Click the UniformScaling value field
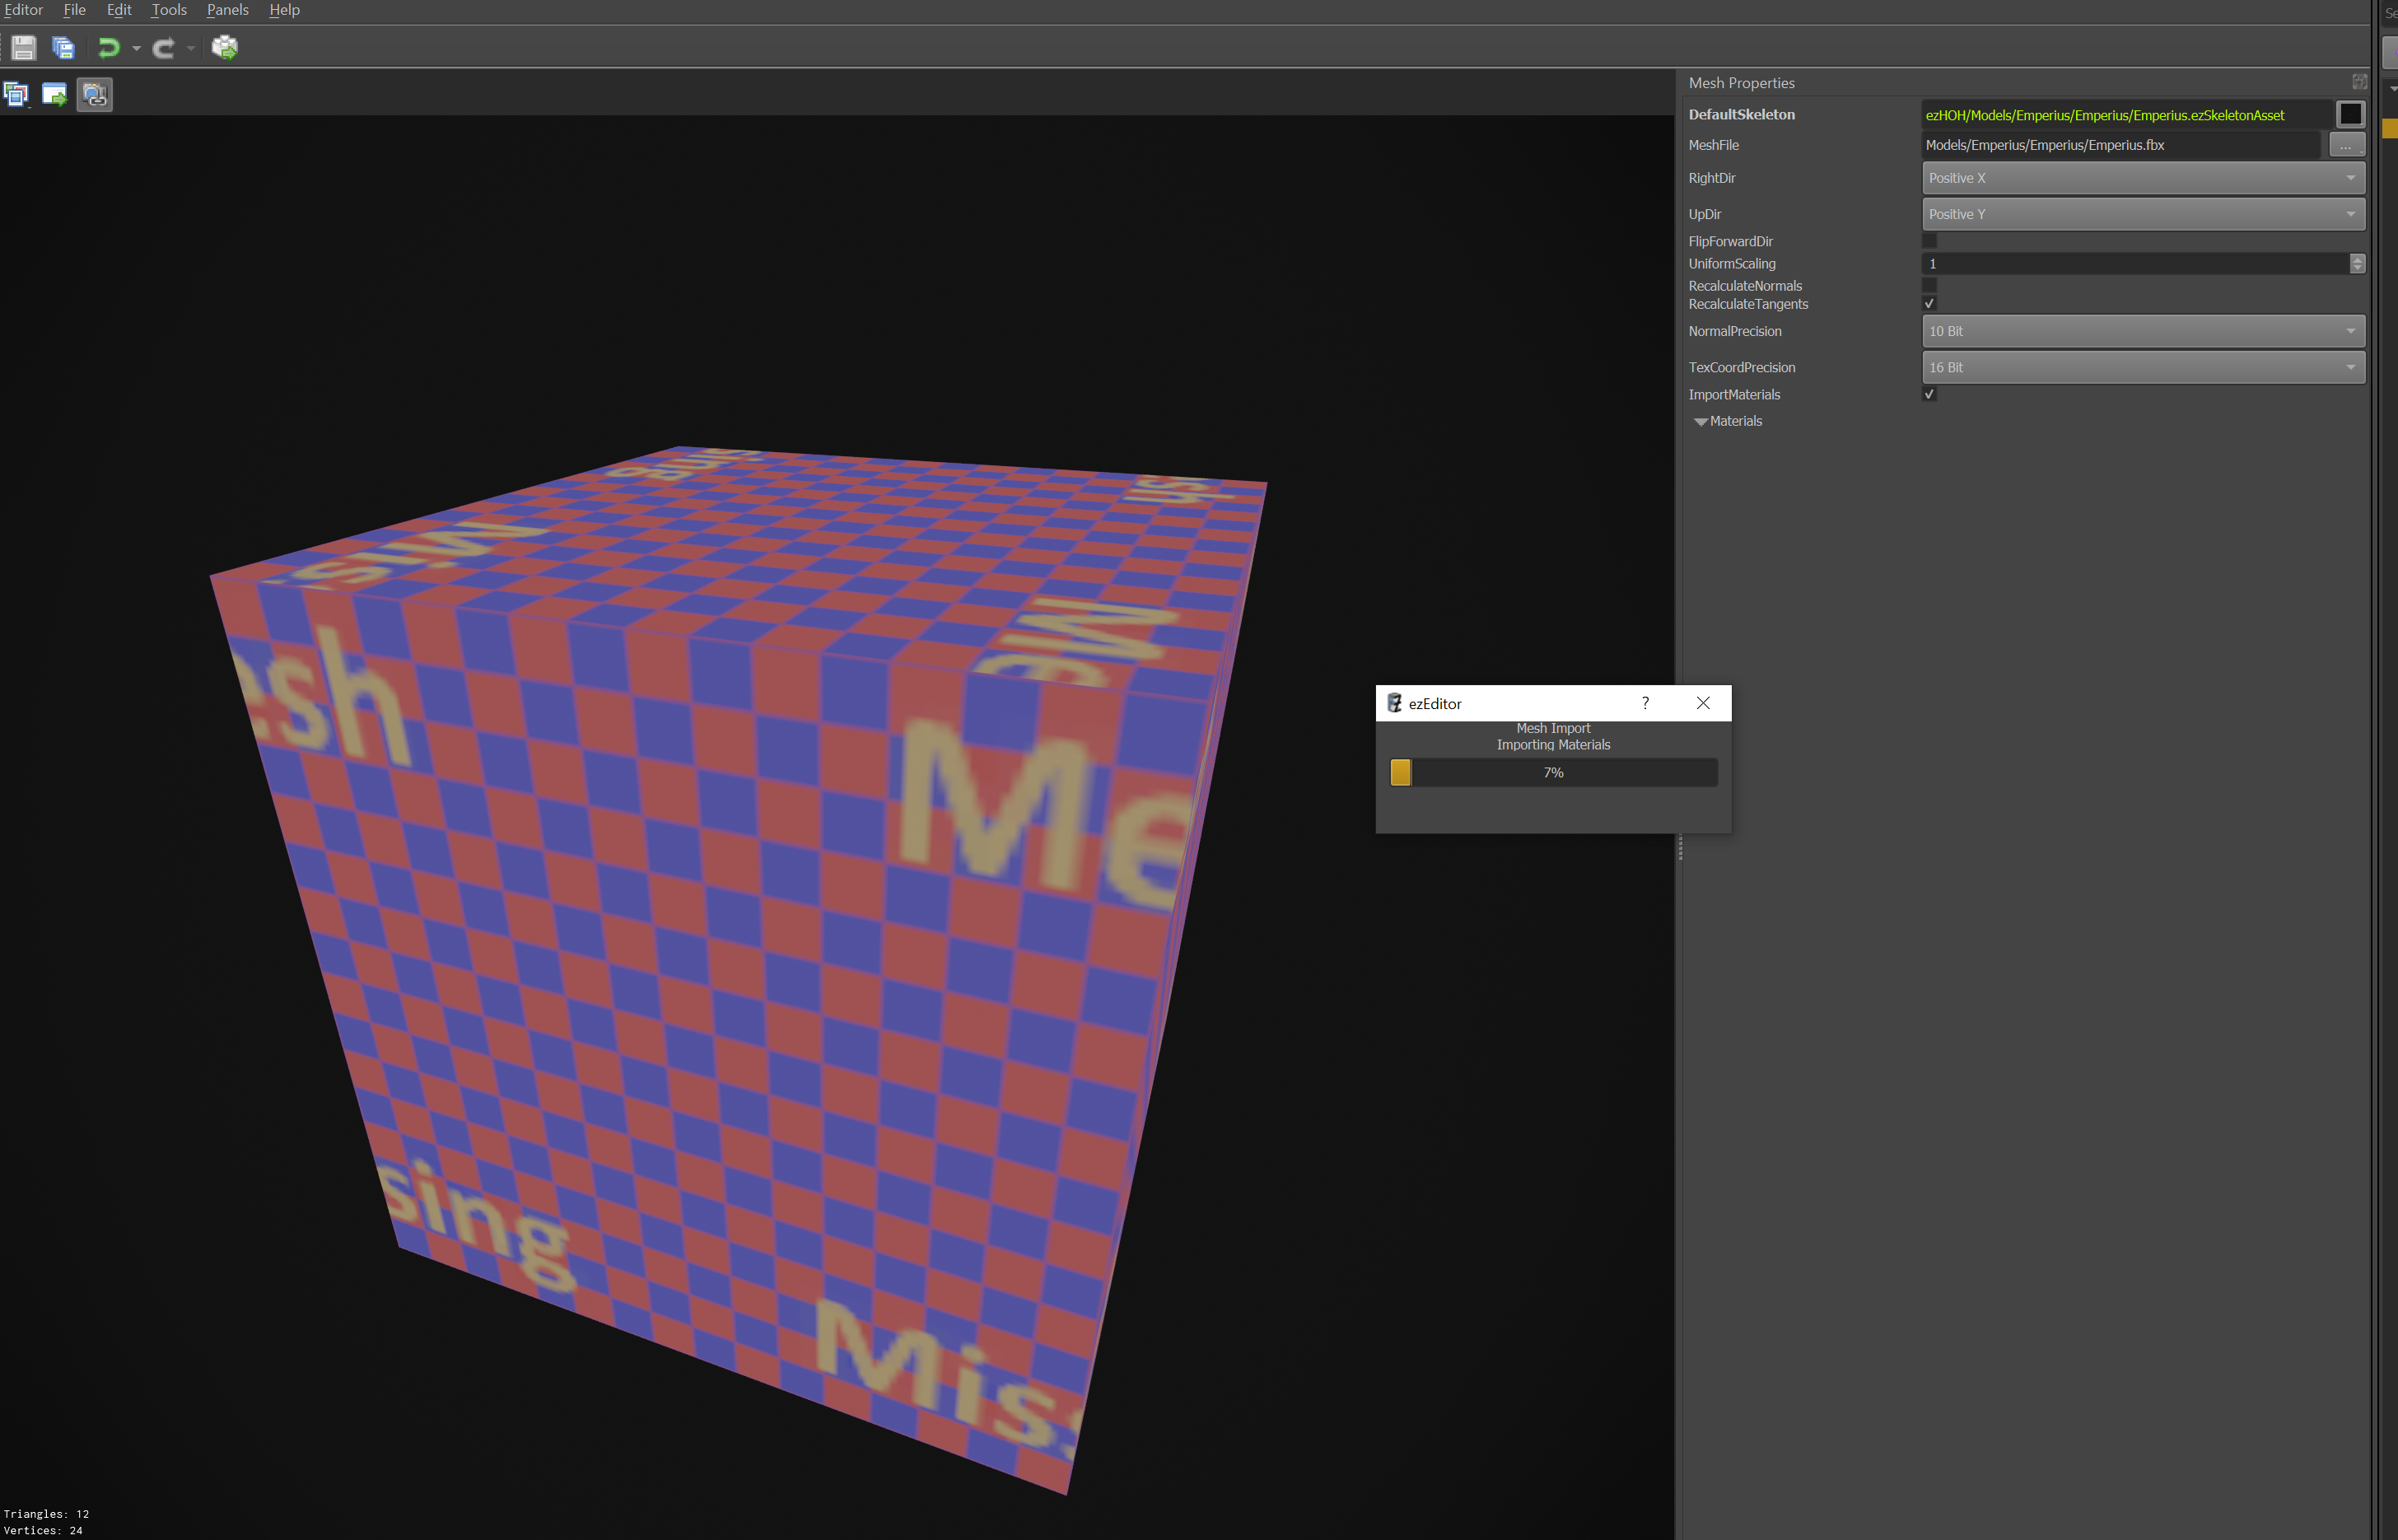2398x1540 pixels. point(2134,264)
